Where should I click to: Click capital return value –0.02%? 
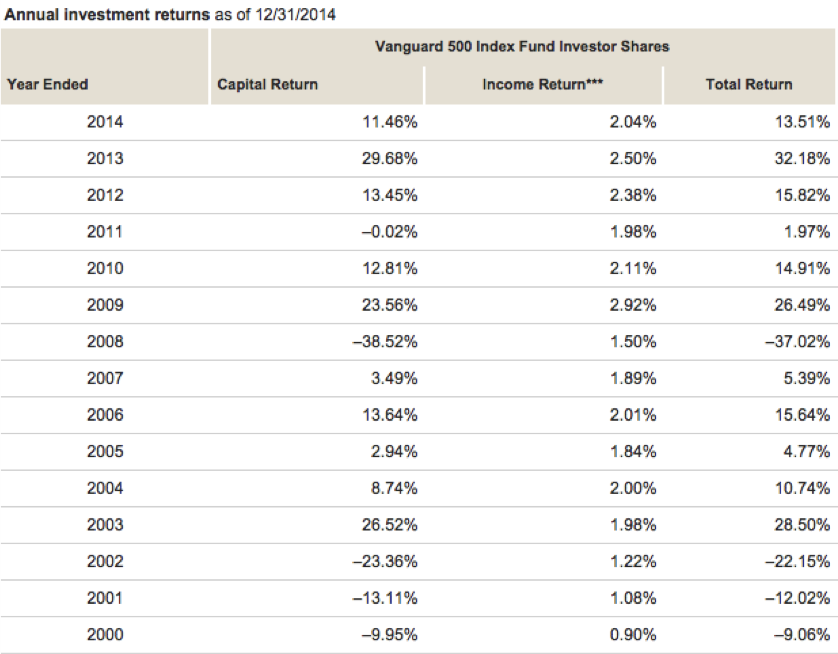(390, 232)
